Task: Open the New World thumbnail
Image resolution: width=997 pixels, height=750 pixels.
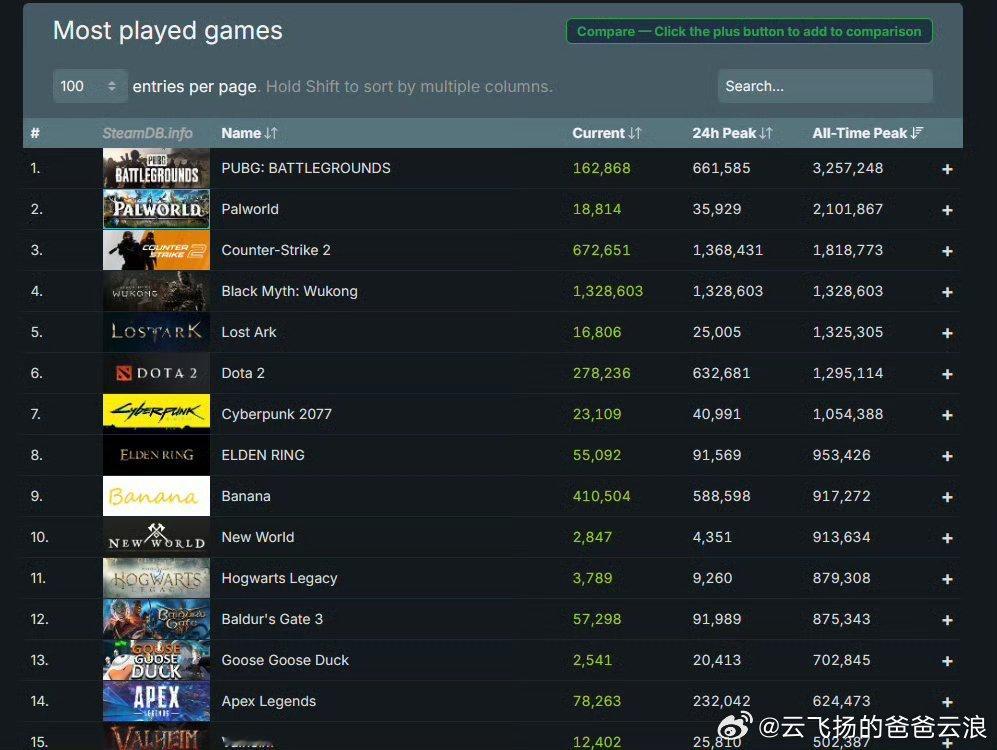Action: tap(156, 537)
